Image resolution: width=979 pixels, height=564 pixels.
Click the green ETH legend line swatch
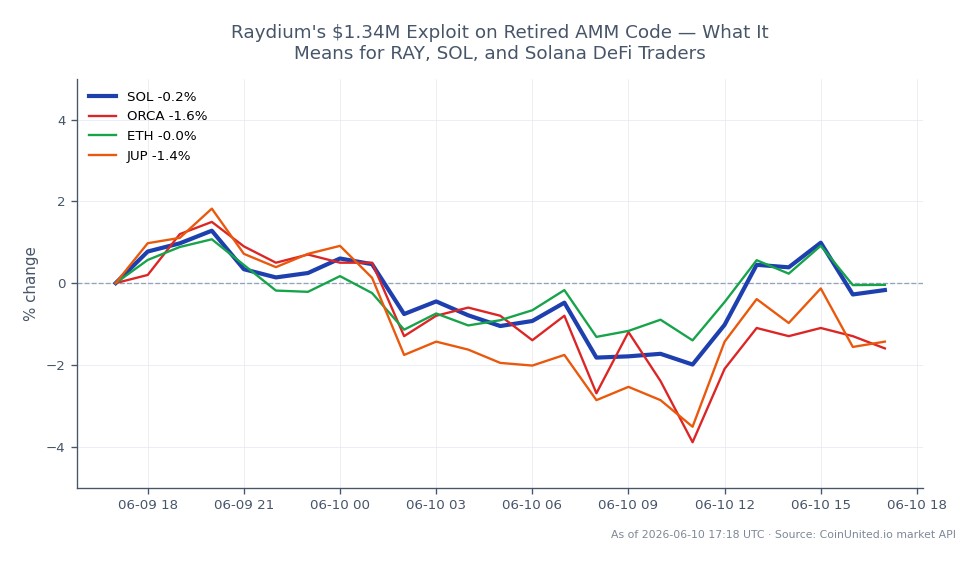click(x=102, y=136)
